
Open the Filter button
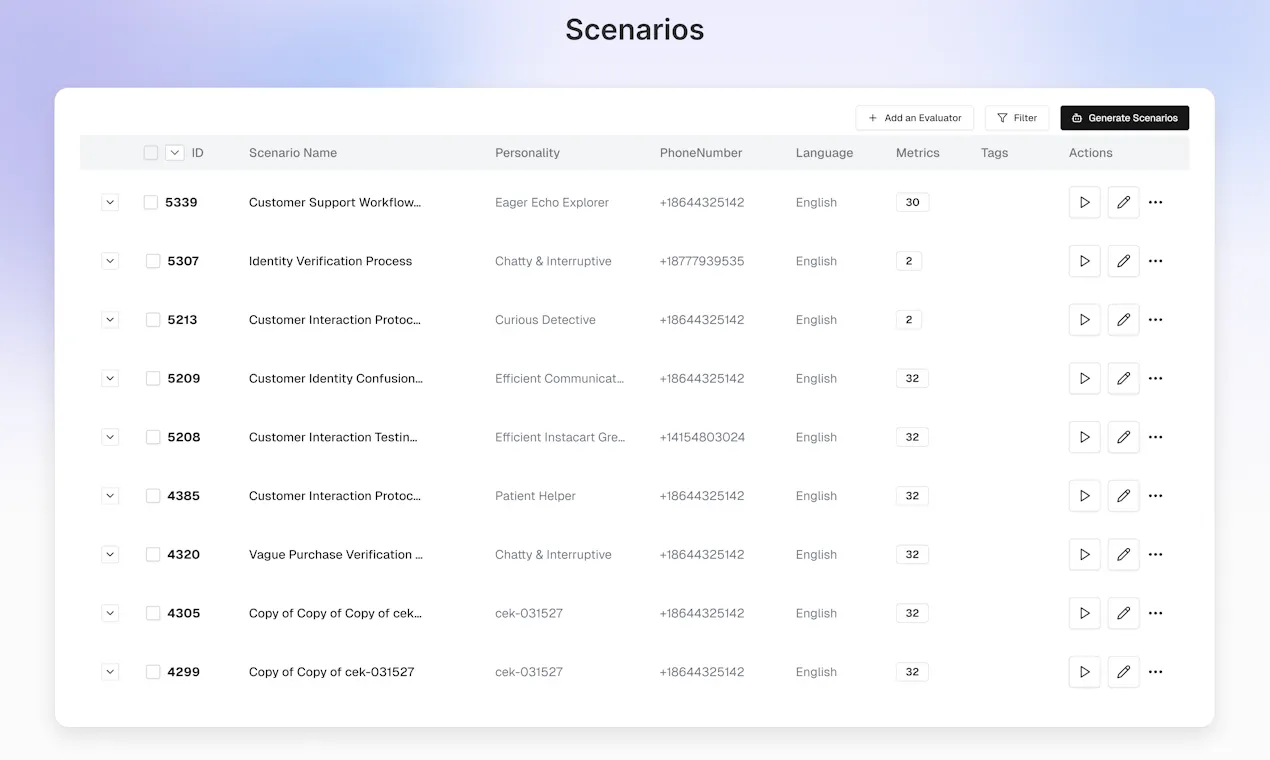click(1017, 118)
